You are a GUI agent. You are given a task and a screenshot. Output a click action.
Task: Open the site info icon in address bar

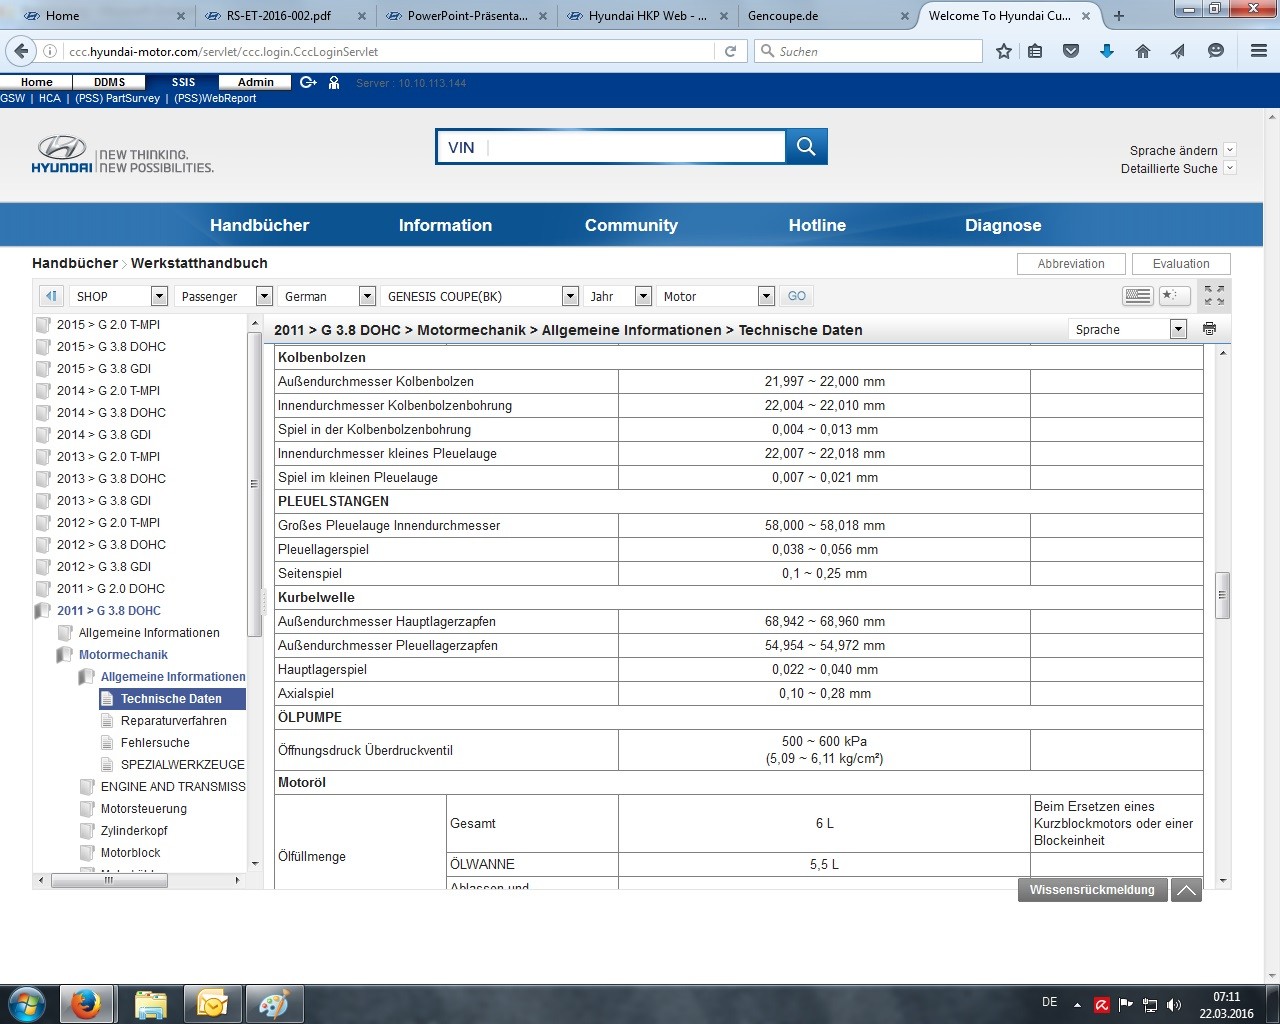50,51
